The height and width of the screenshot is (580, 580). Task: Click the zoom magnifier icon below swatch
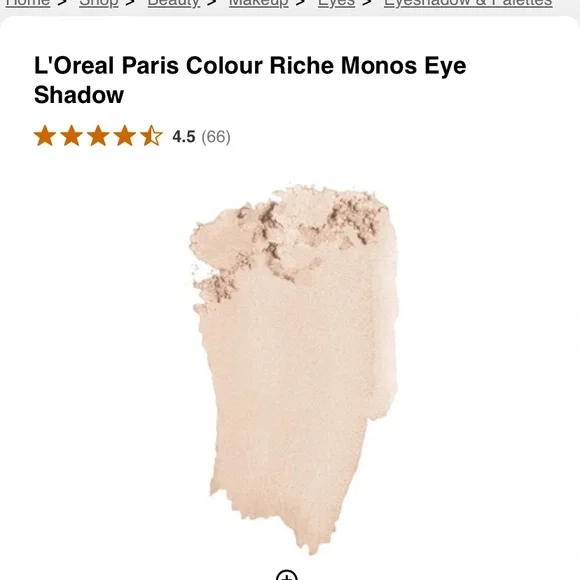pos(287,575)
